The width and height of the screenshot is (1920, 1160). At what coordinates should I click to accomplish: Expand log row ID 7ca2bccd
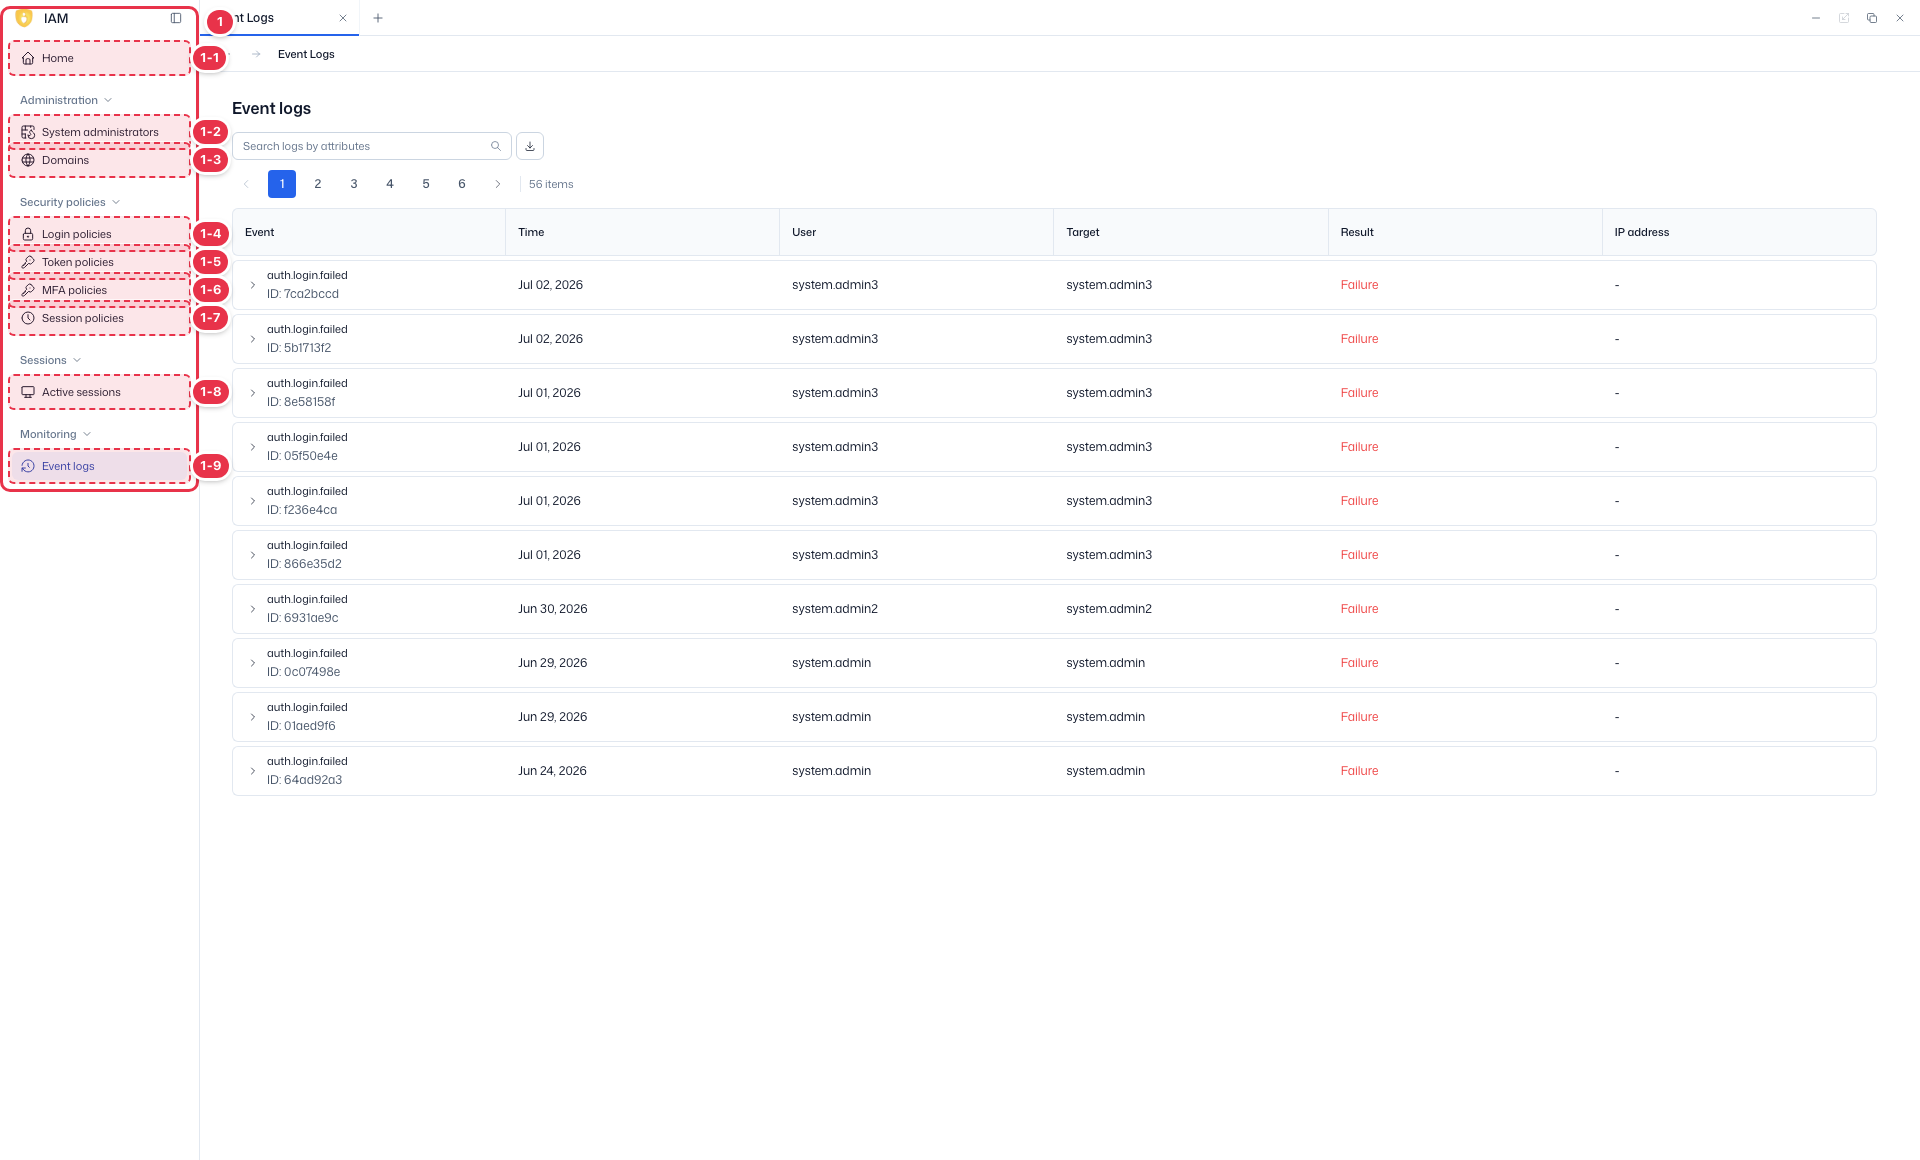tap(253, 285)
